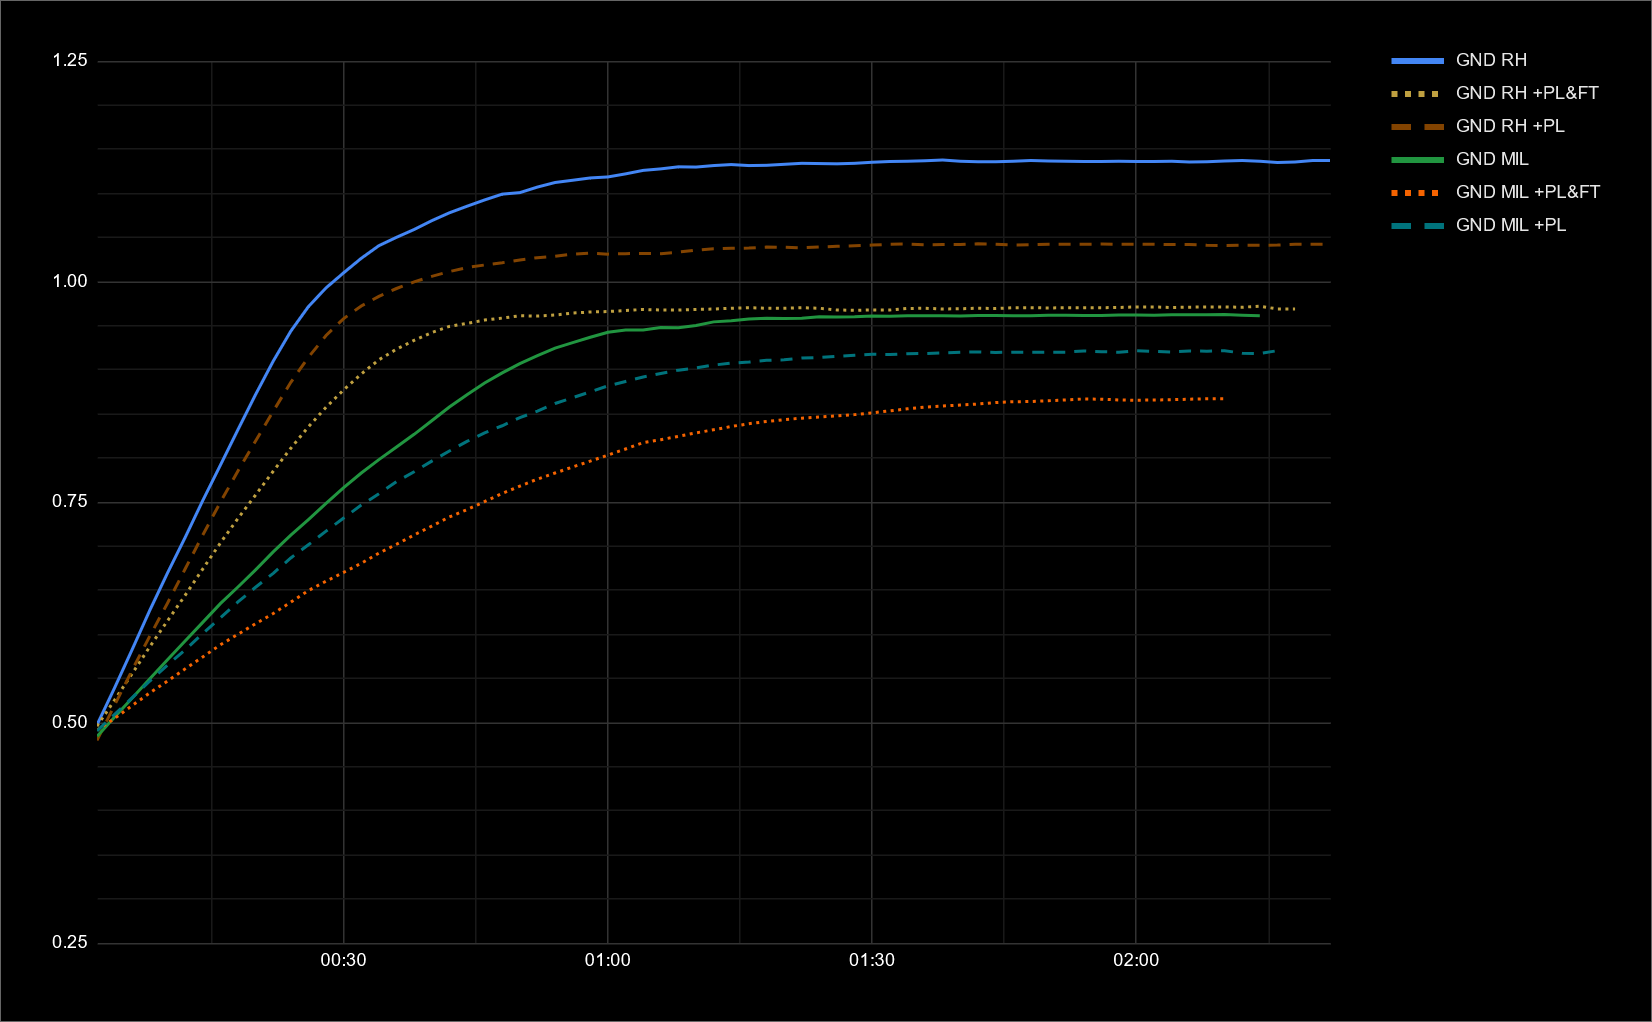Click the 01:30 x-axis time label
1652x1022 pixels.
[872, 960]
